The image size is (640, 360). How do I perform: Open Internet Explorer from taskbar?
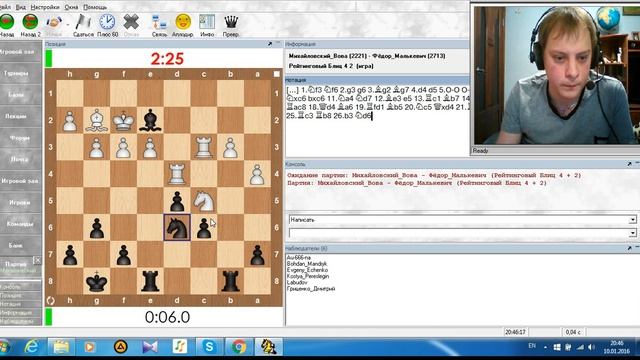[31, 347]
